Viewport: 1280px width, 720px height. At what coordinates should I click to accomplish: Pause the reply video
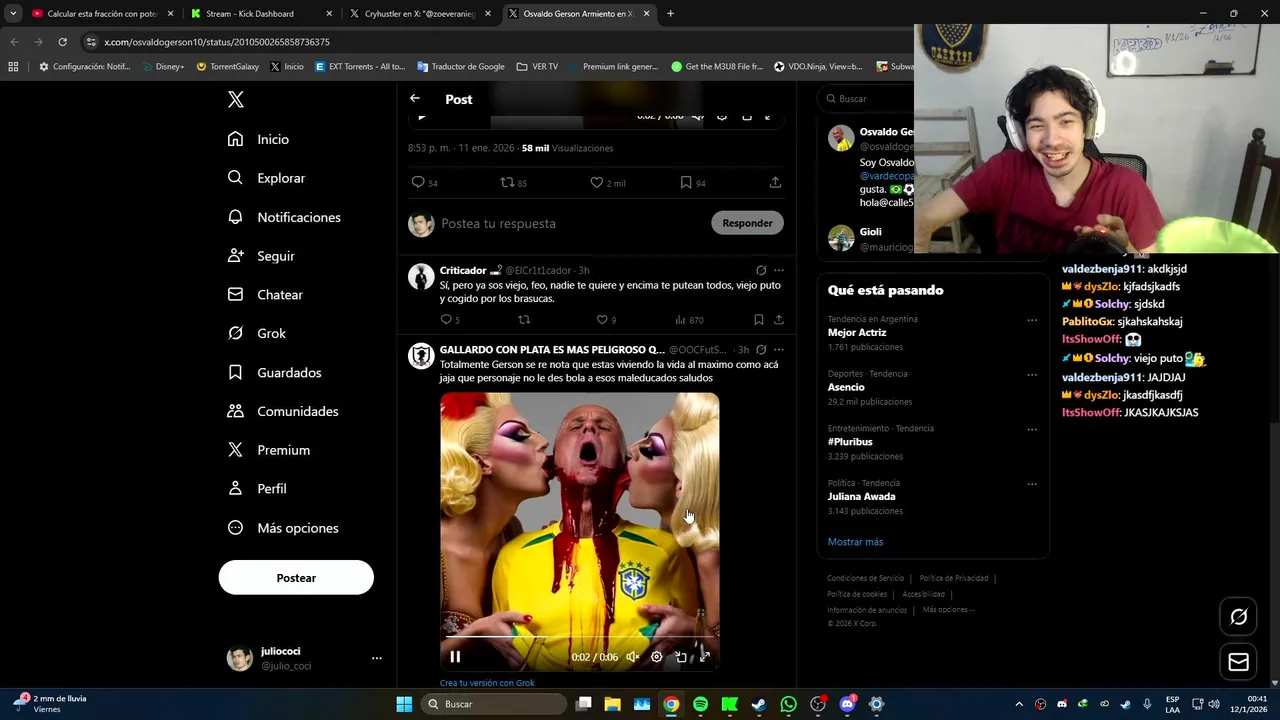click(455, 657)
